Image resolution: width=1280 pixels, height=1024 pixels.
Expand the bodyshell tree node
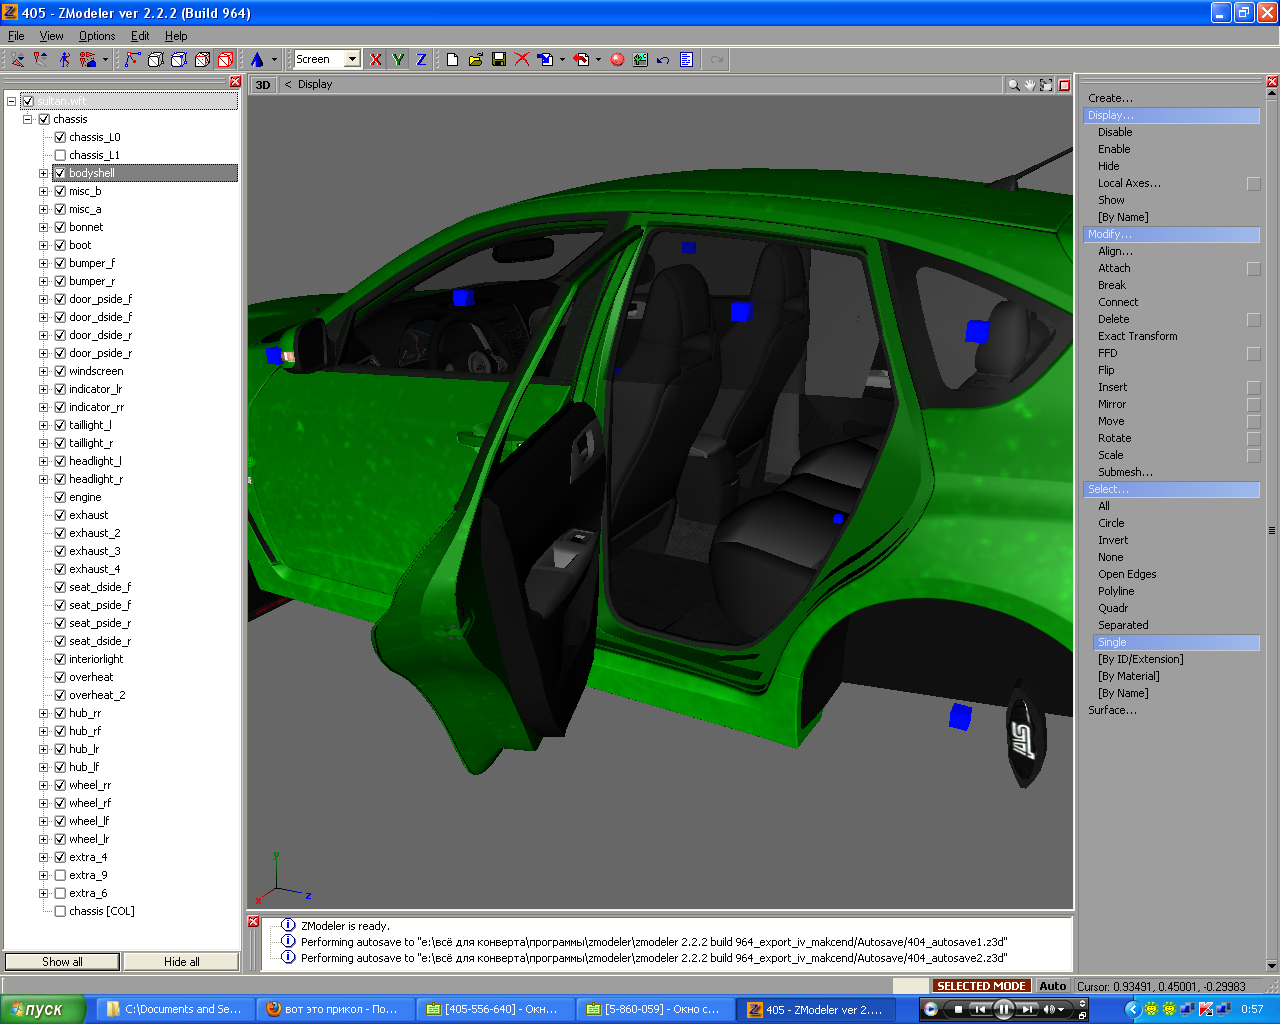tap(43, 173)
